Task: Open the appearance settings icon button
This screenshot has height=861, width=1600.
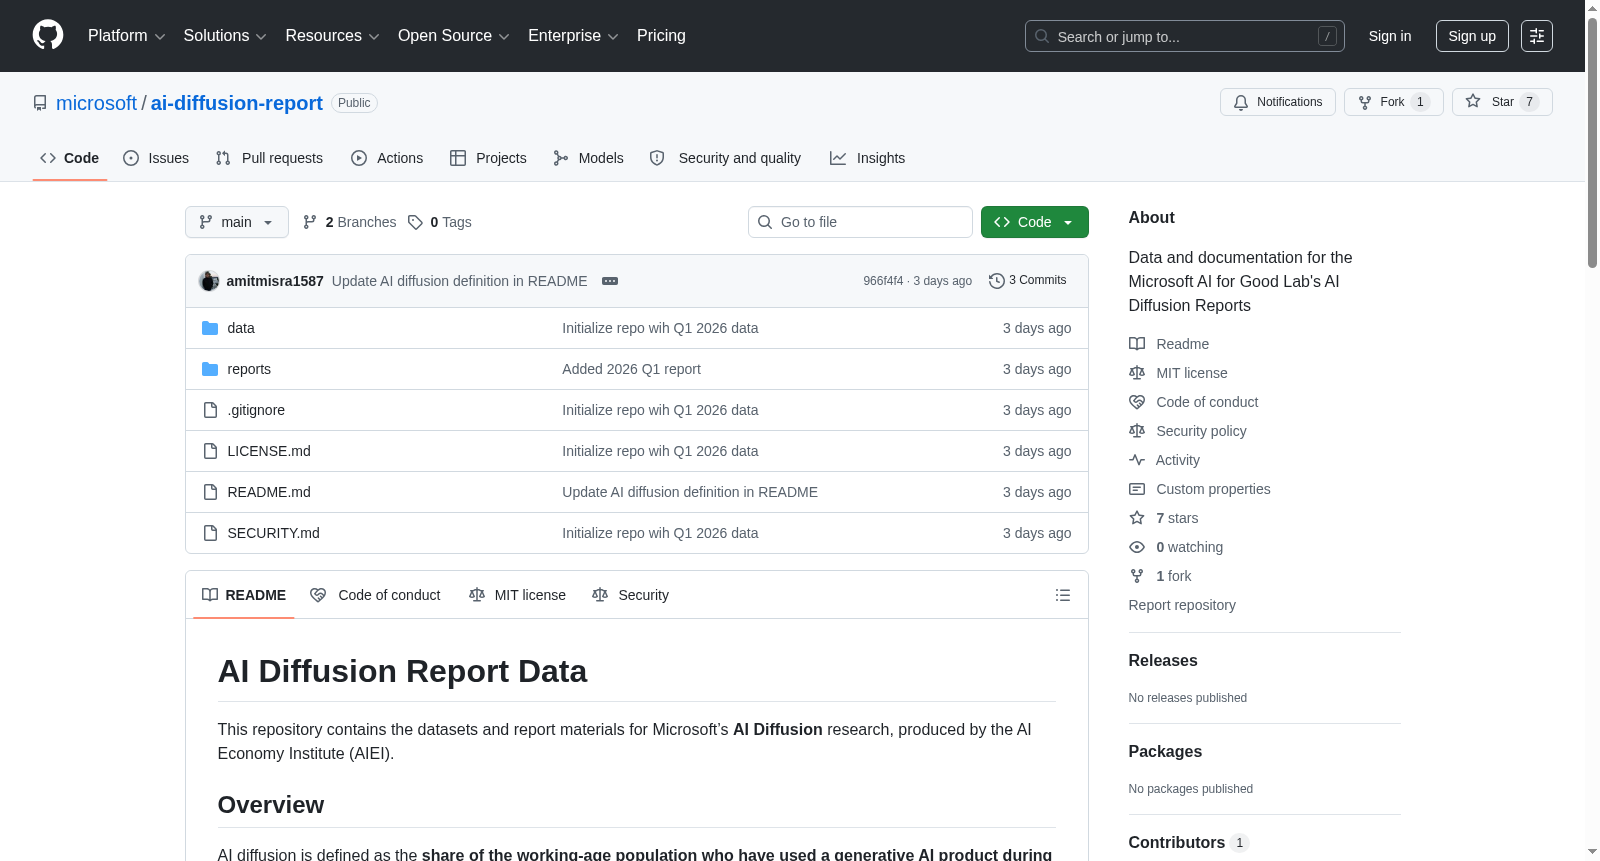Action: click(x=1537, y=36)
